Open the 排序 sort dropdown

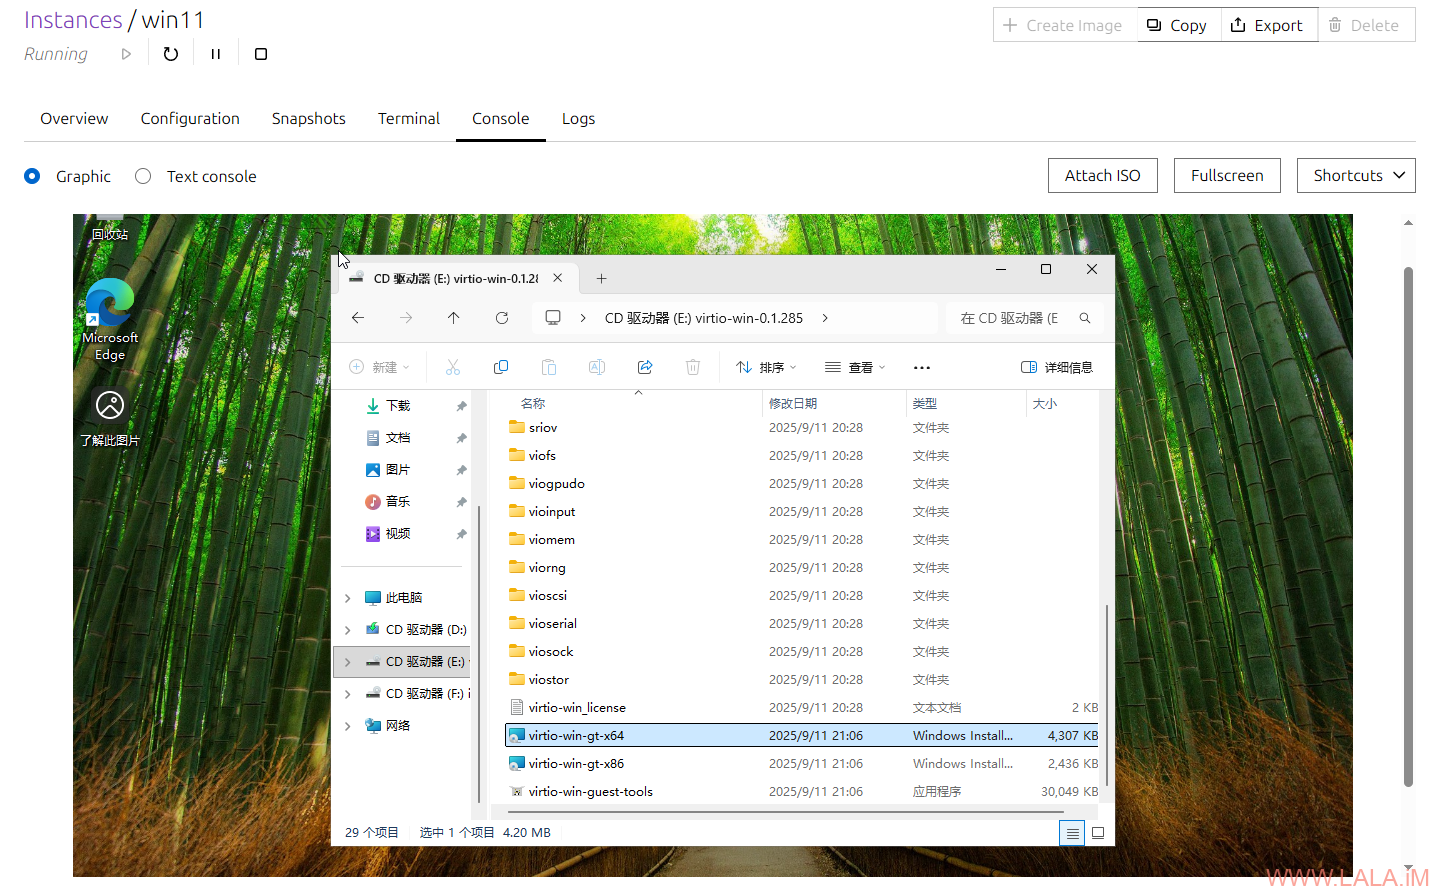(x=766, y=367)
